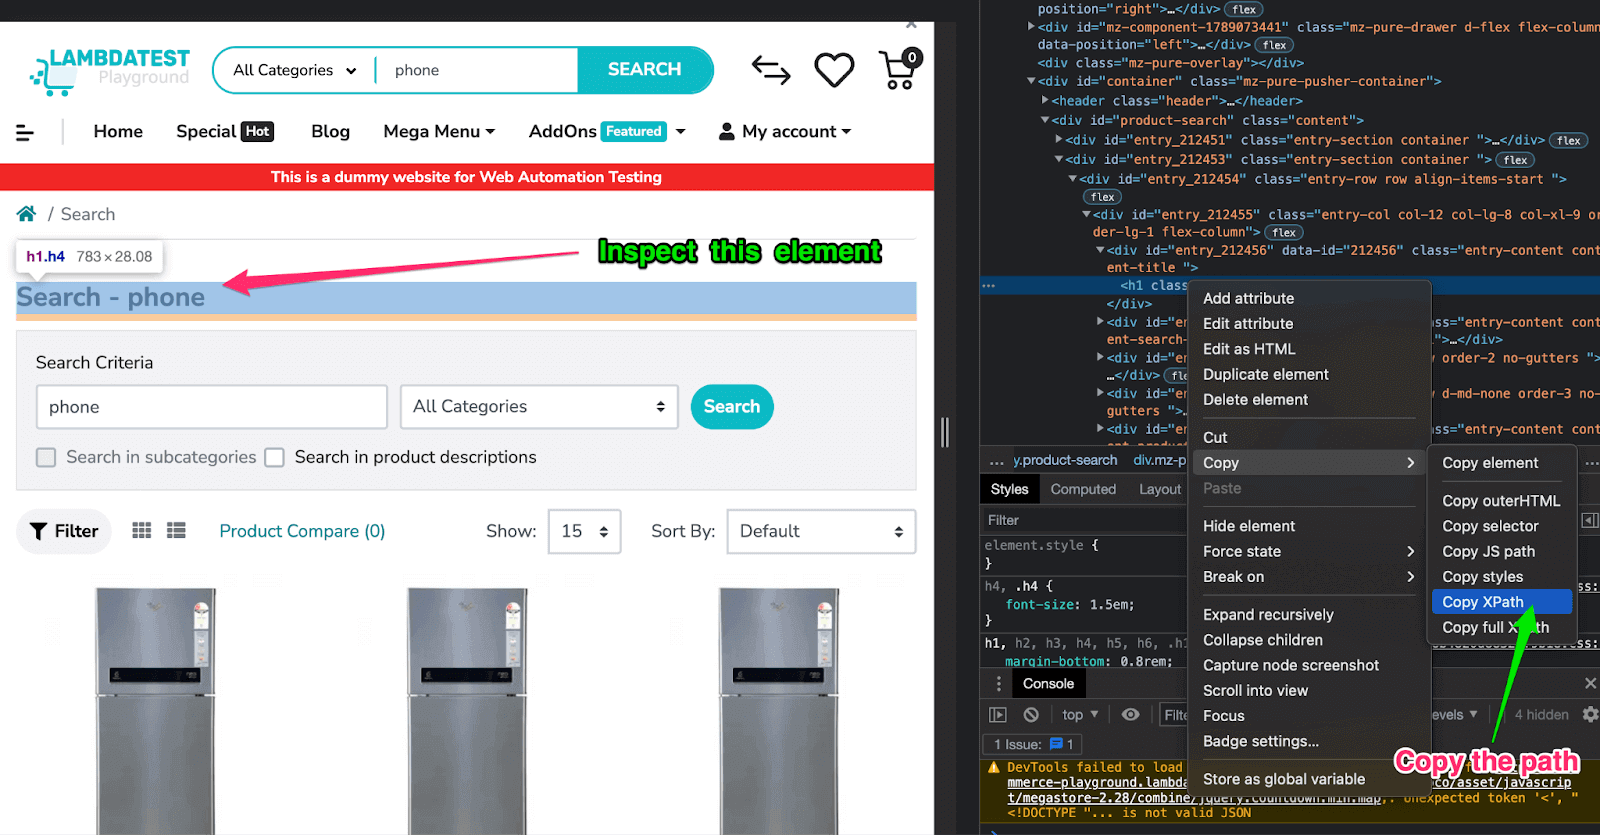Screen dimensions: 1600x835
Task: Open the Break on submenu
Action: [1309, 577]
